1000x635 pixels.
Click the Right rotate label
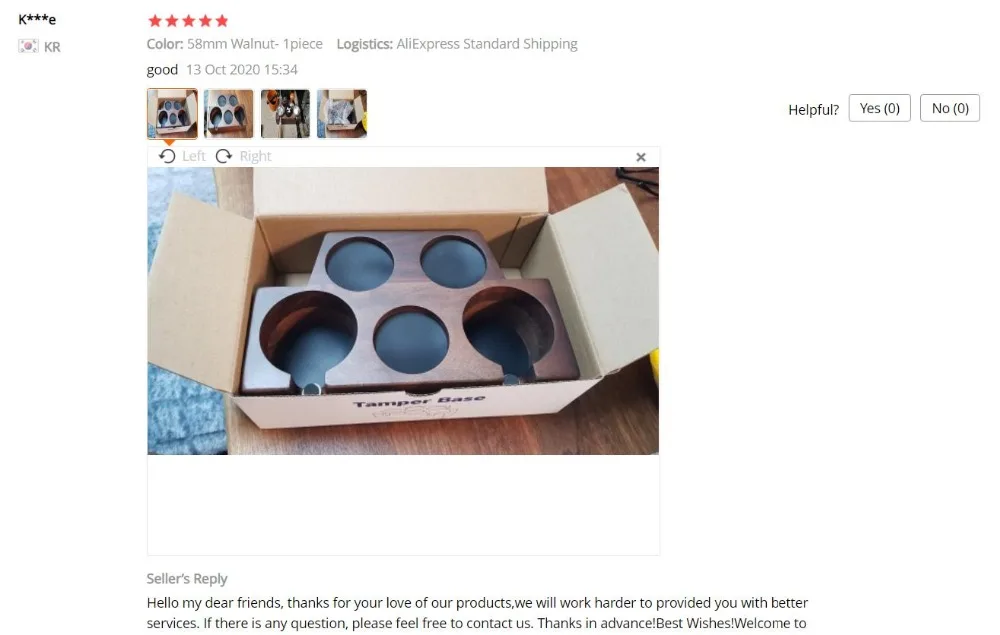click(255, 156)
